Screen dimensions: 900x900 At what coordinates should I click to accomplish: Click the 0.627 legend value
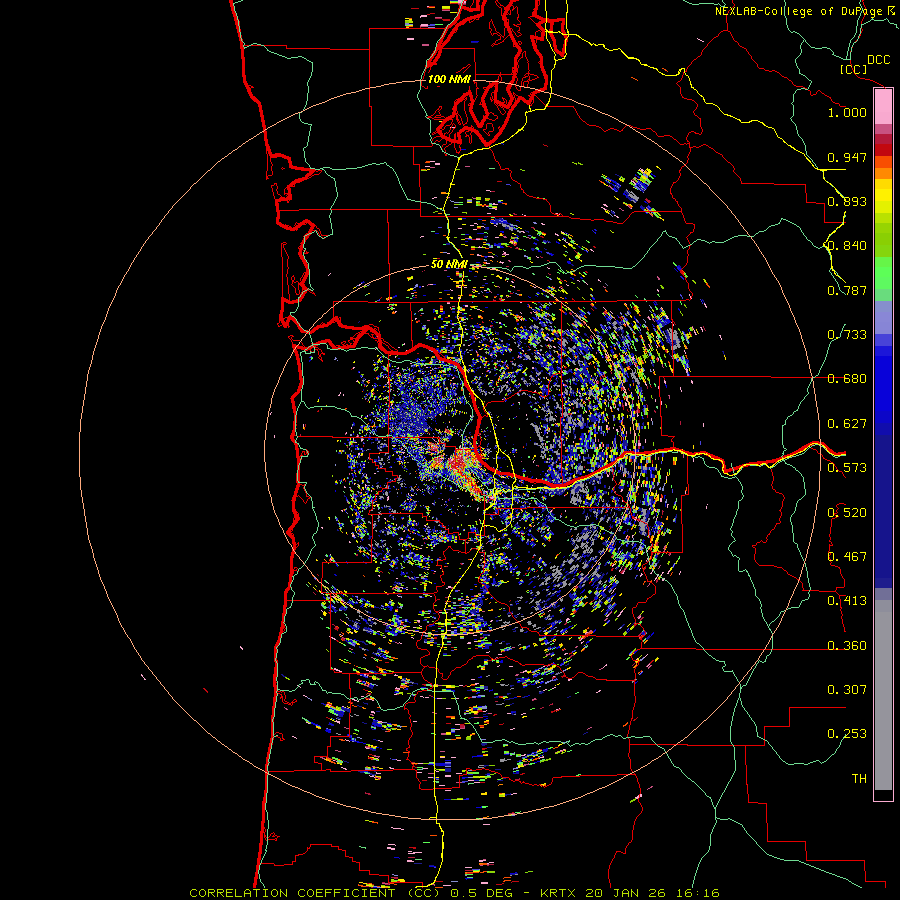click(847, 424)
